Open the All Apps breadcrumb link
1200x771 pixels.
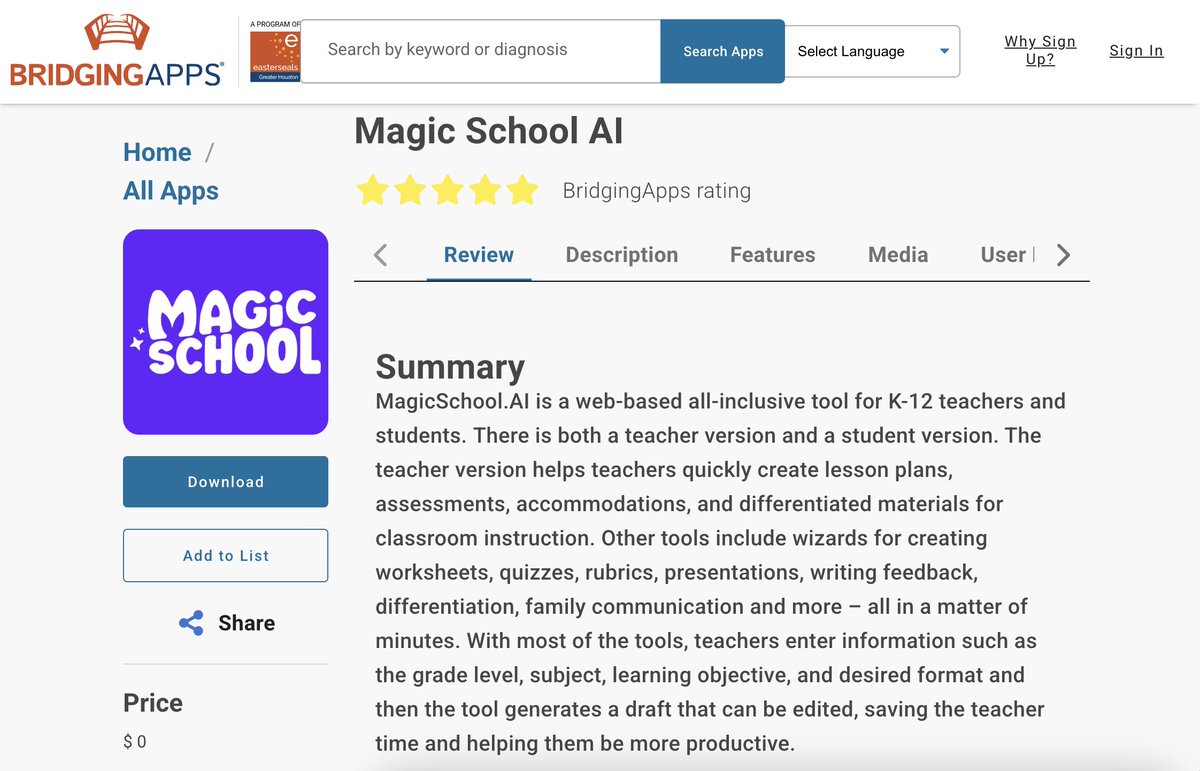click(171, 191)
